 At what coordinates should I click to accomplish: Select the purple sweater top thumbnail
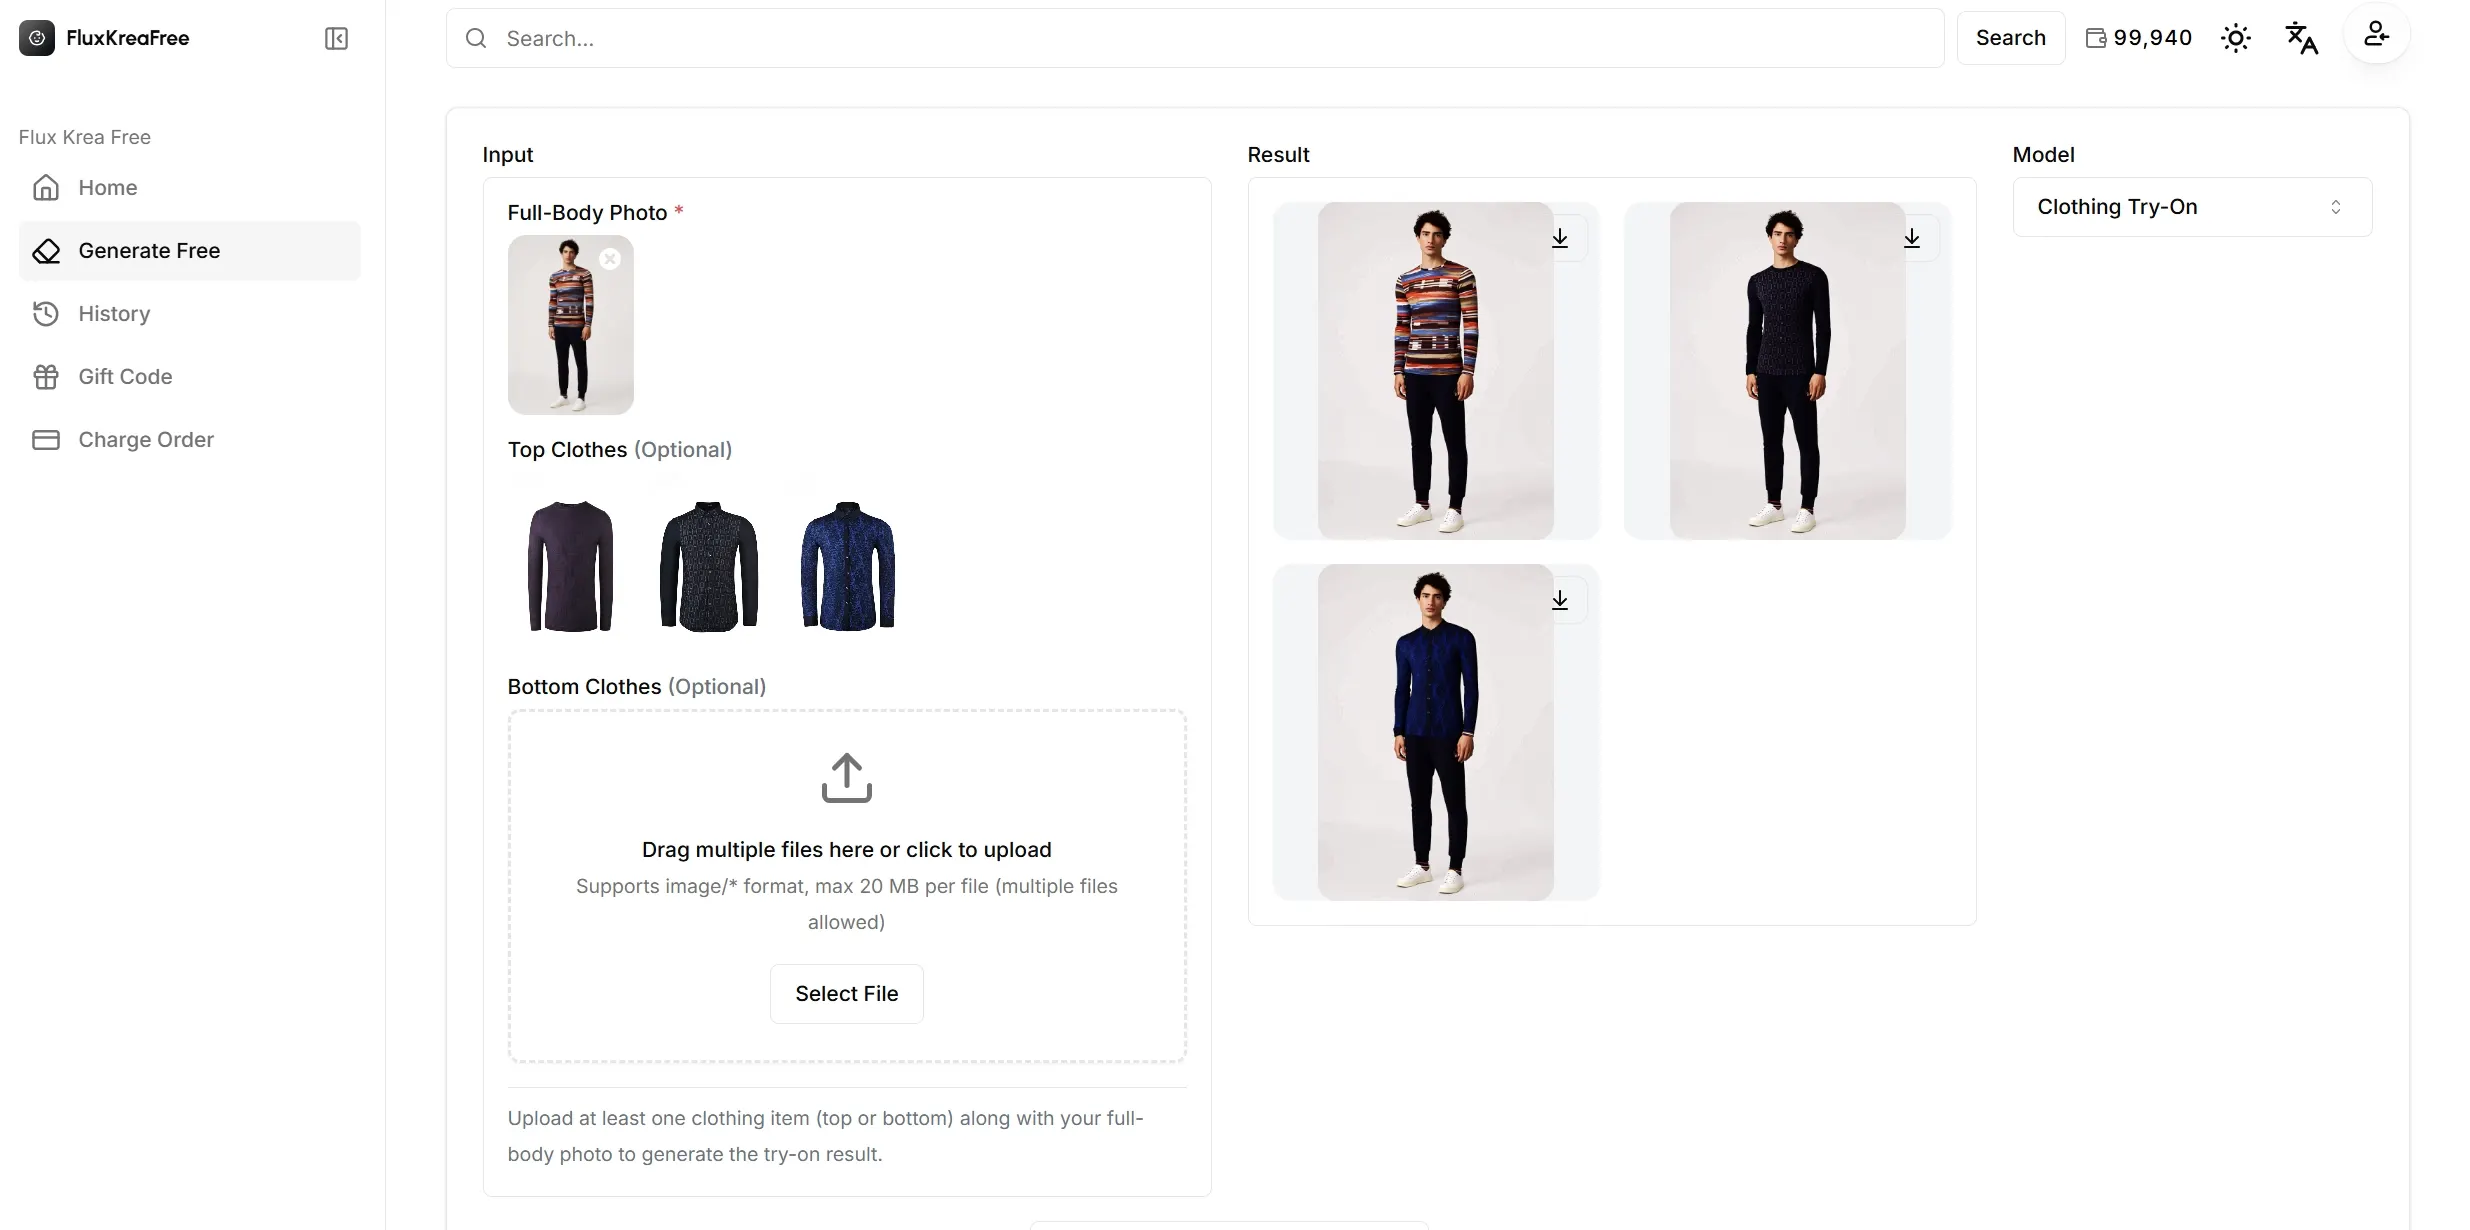pos(570,566)
